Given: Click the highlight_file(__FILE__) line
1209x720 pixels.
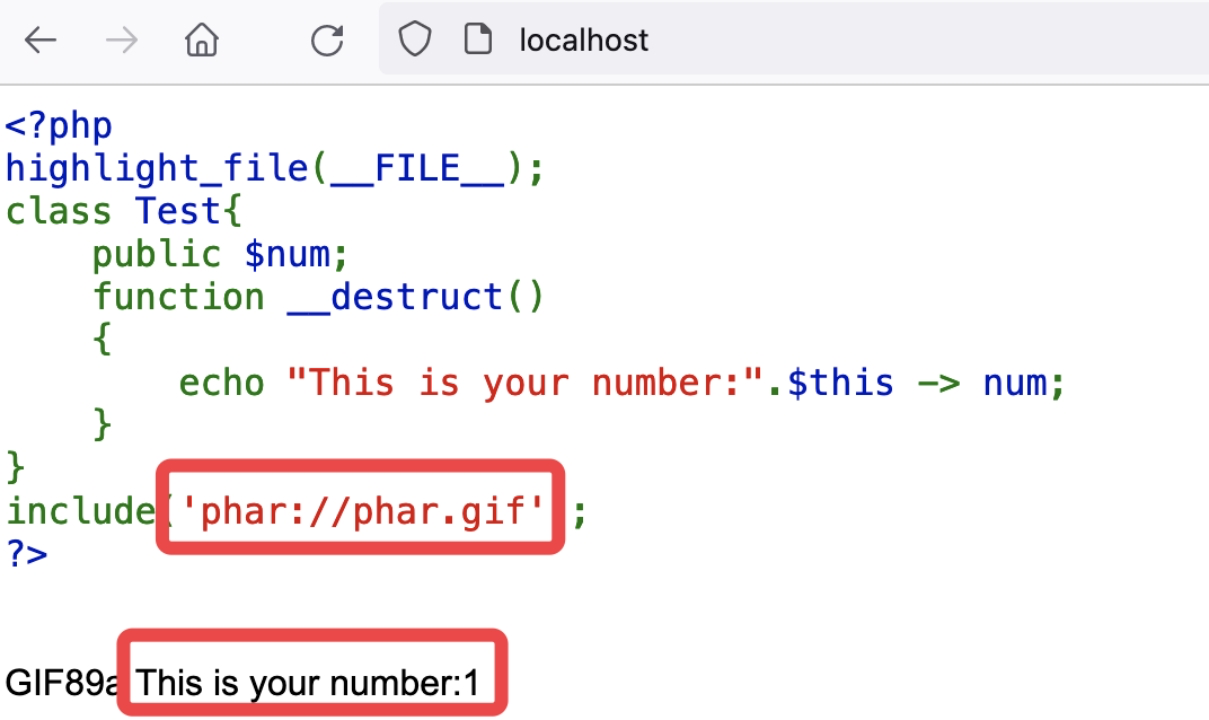Looking at the screenshot, I should tap(275, 169).
